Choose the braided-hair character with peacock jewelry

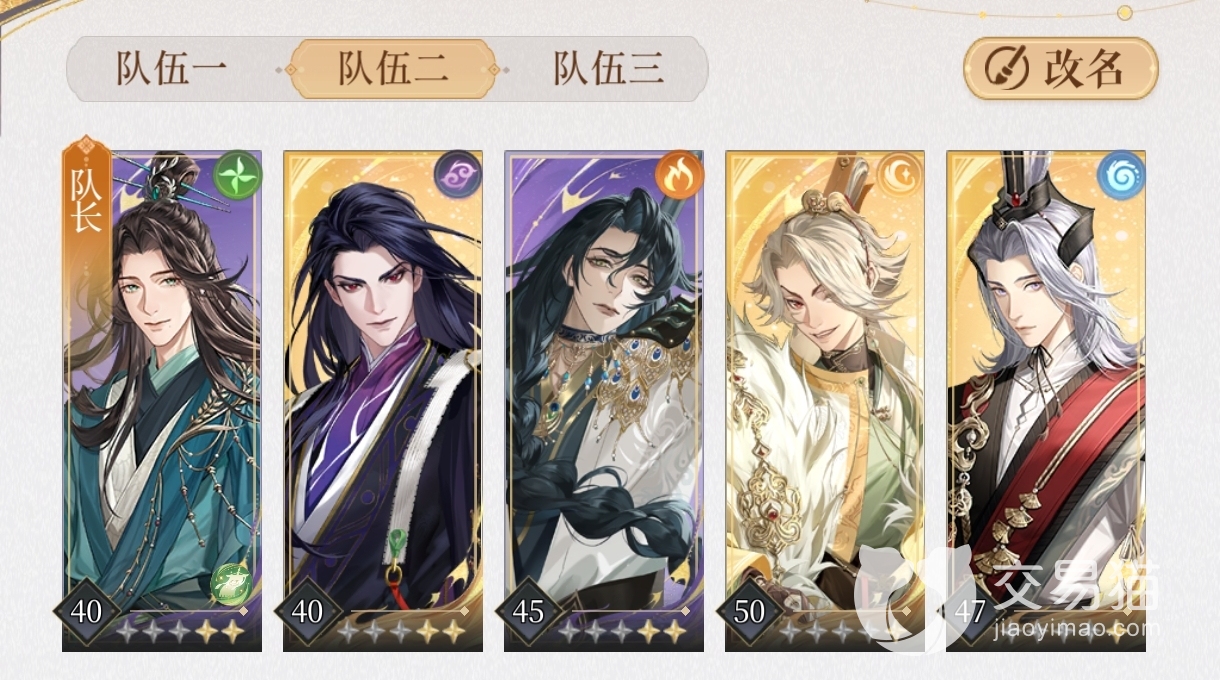604,400
